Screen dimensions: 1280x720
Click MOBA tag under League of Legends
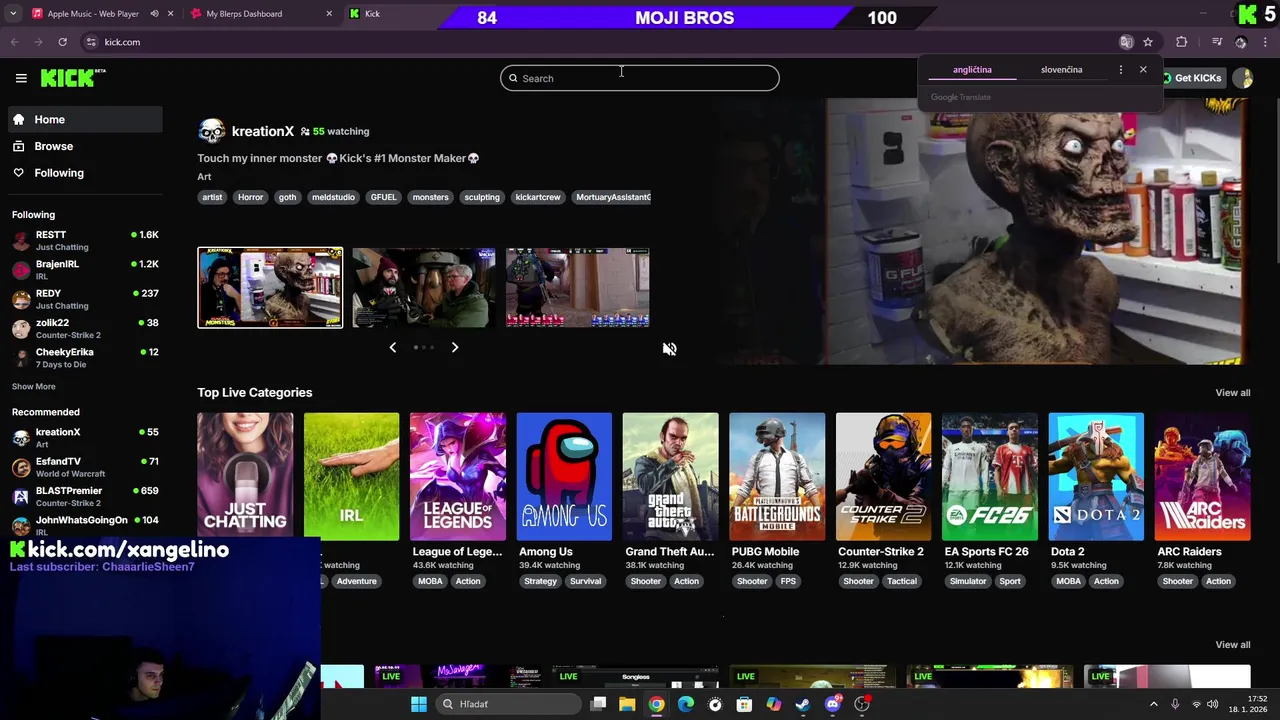(430, 581)
